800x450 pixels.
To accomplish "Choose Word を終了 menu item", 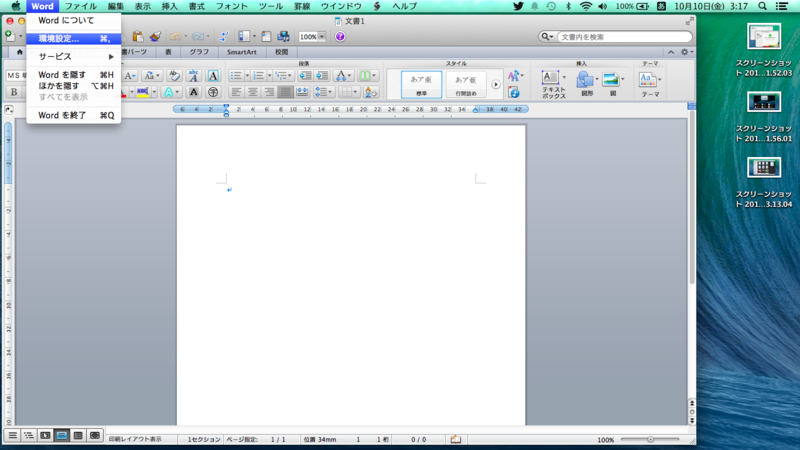I will pos(74,115).
